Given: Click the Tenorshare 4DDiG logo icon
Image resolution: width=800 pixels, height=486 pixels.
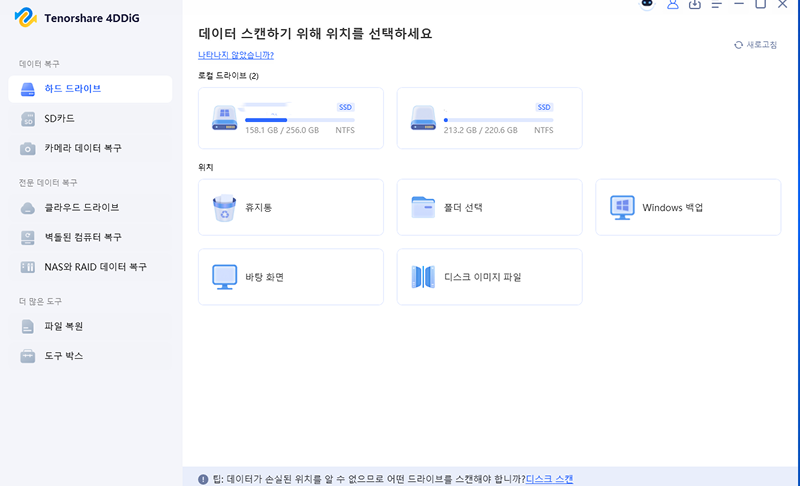Looking at the screenshot, I should pos(26,17).
